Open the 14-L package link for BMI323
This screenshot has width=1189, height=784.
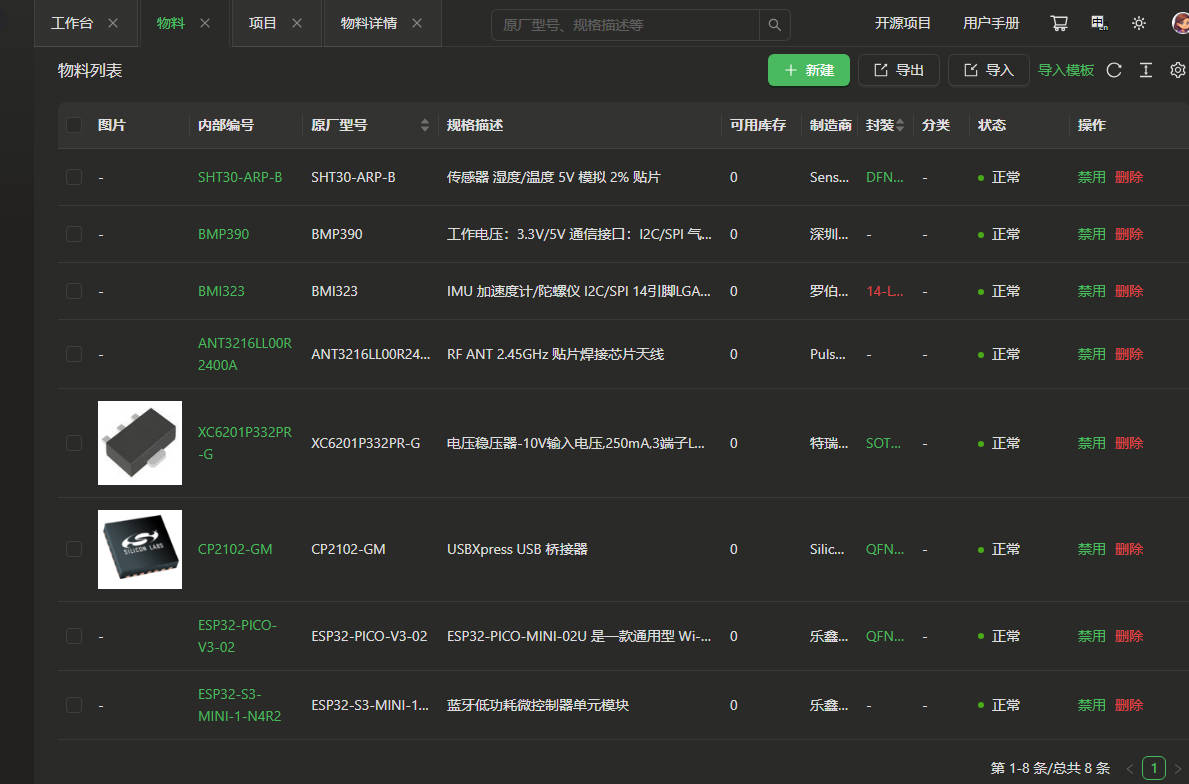point(884,291)
